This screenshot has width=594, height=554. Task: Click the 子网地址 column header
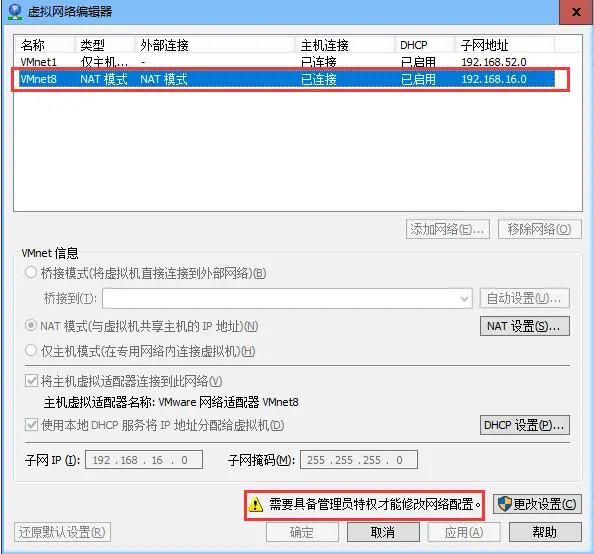[505, 45]
